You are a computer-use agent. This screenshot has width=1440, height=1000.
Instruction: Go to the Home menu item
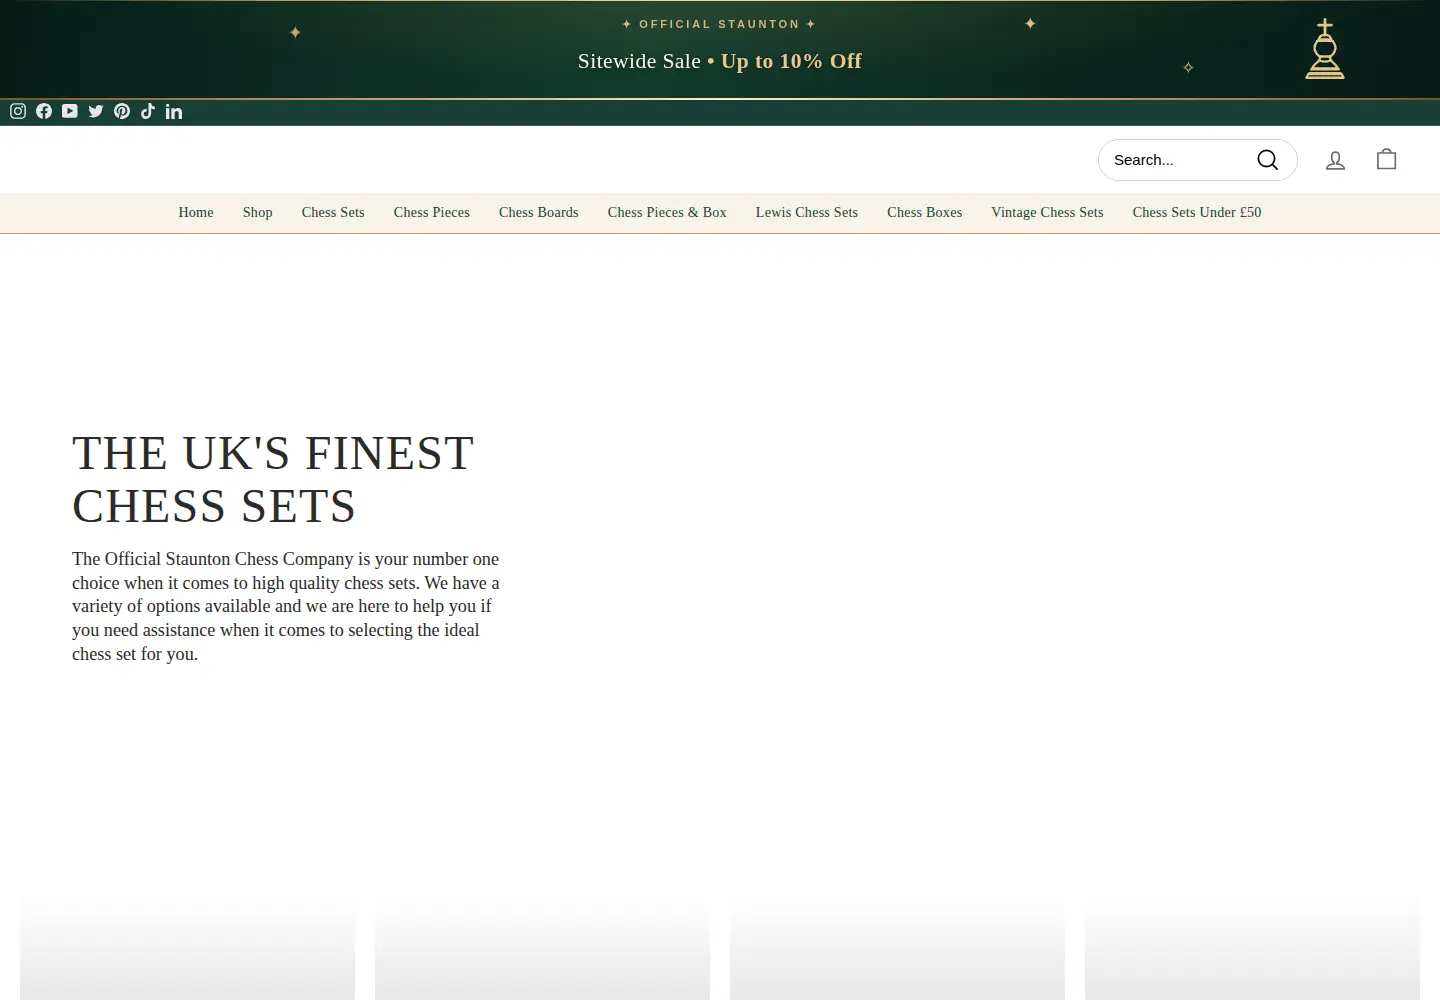196,213
